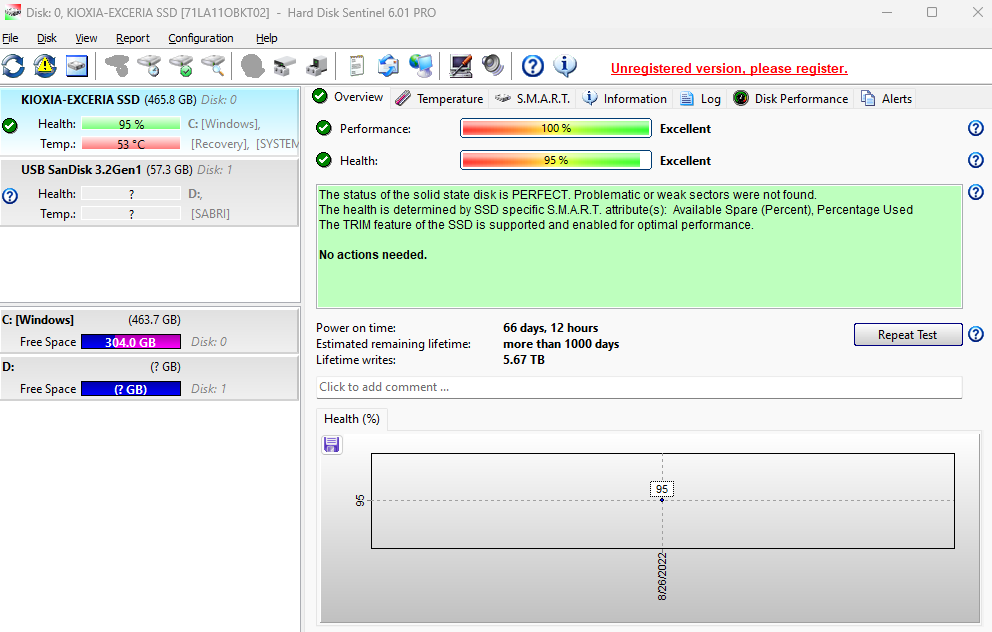Click the help icon beside Performance row

coord(976,128)
